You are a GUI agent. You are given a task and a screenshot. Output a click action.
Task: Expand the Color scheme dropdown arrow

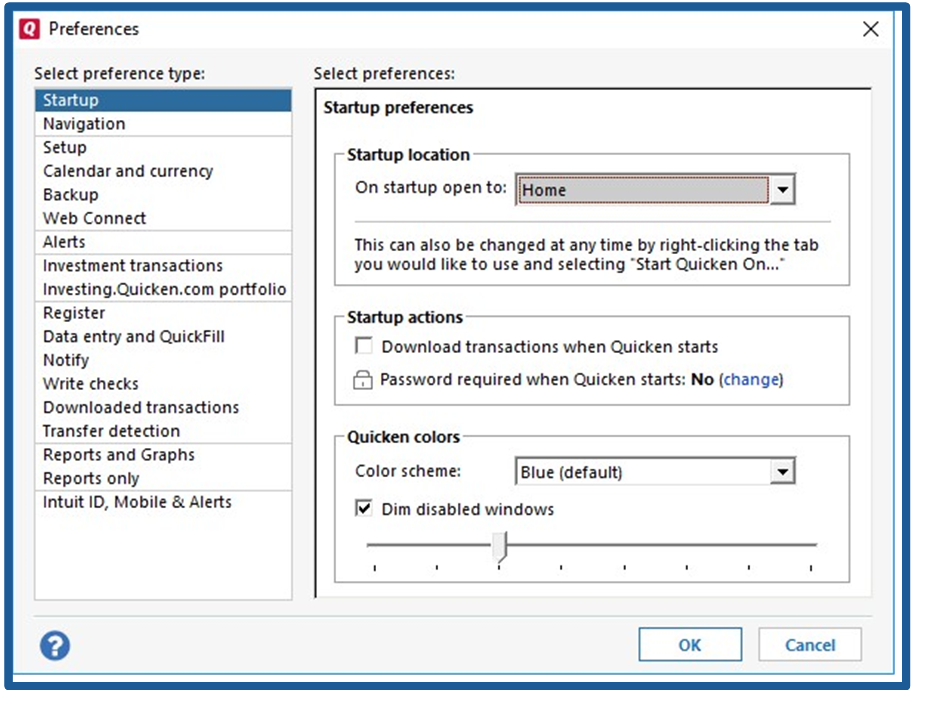click(782, 472)
